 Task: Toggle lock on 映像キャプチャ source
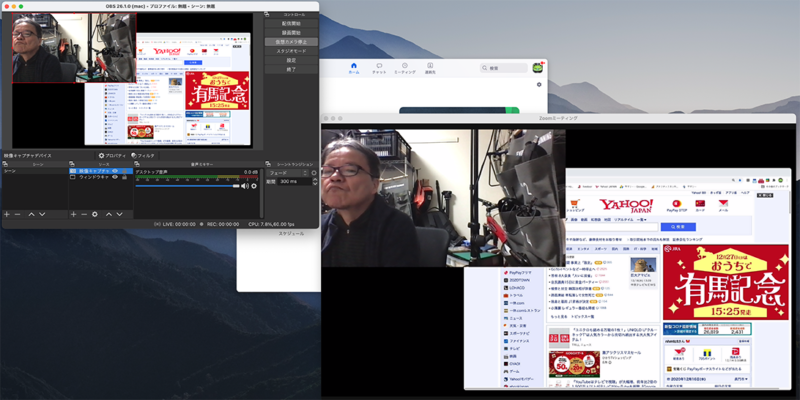124,171
